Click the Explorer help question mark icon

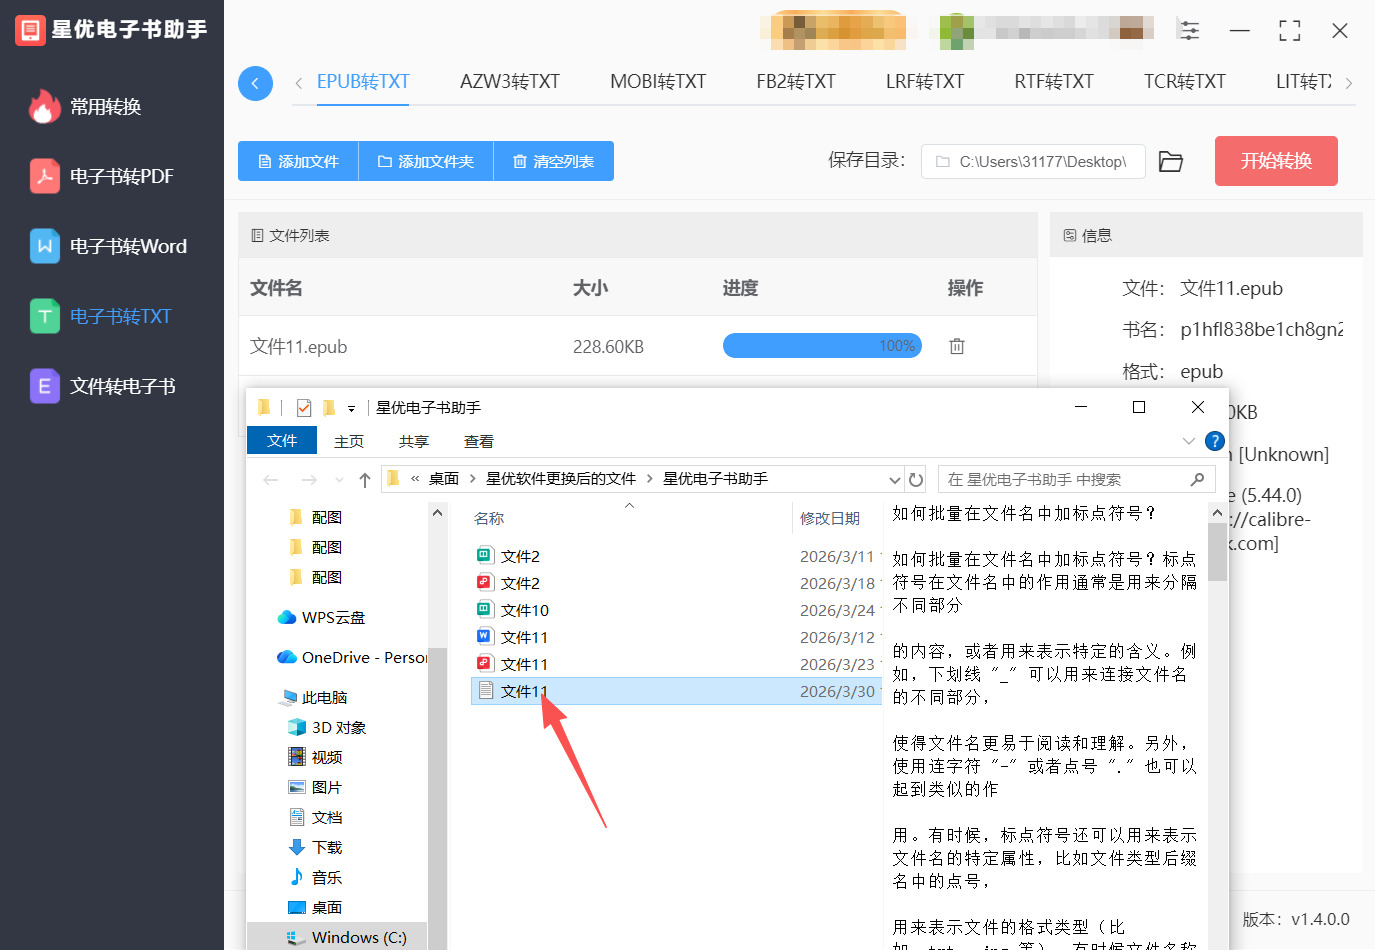(x=1215, y=441)
